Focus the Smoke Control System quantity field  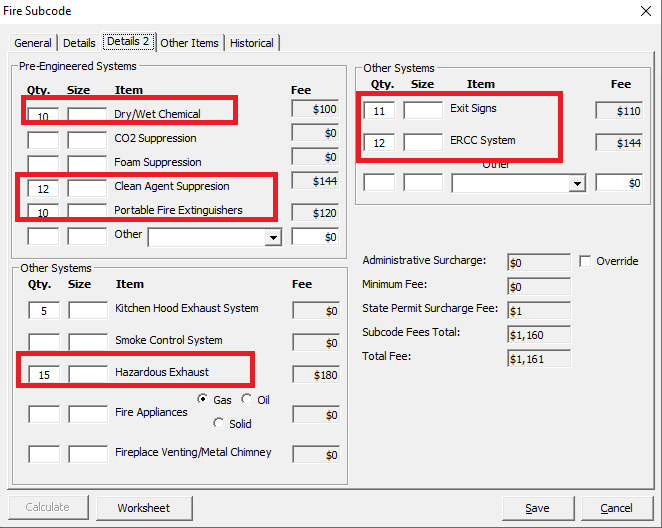[43, 342]
